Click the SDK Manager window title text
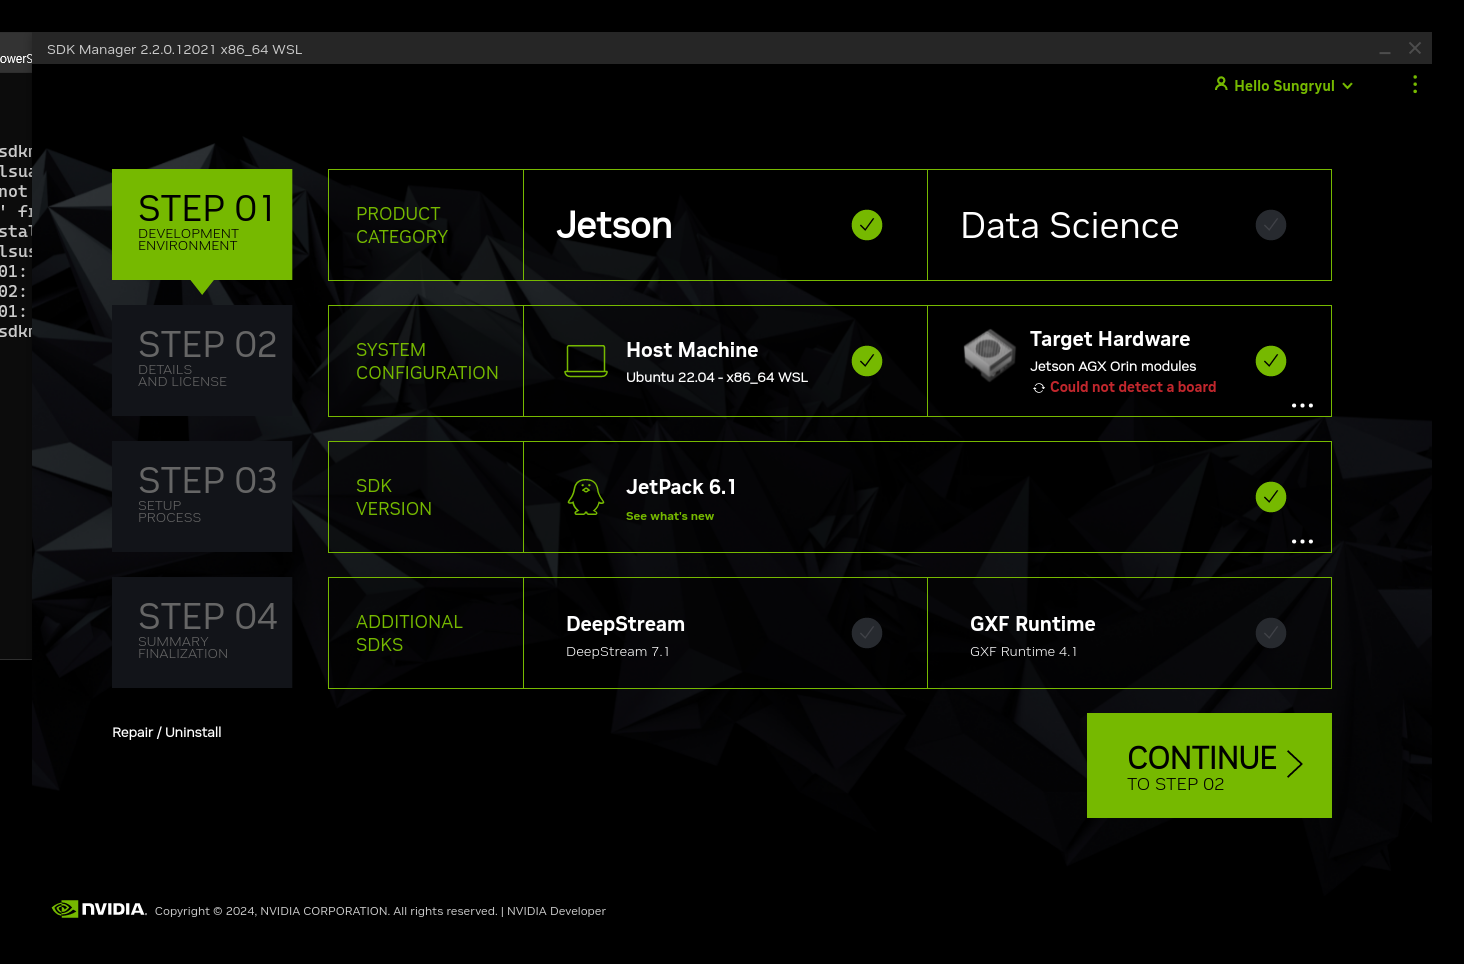1464x964 pixels. click(174, 49)
